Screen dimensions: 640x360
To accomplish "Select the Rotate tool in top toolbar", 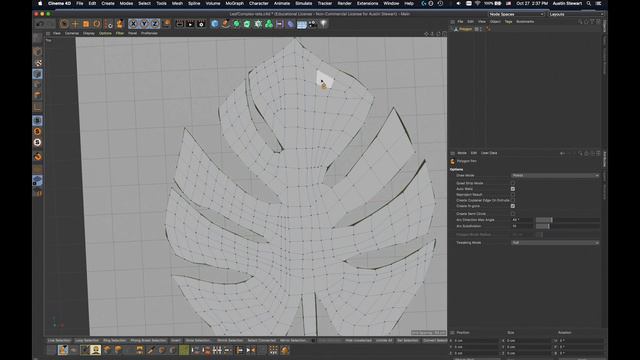I will [97, 24].
